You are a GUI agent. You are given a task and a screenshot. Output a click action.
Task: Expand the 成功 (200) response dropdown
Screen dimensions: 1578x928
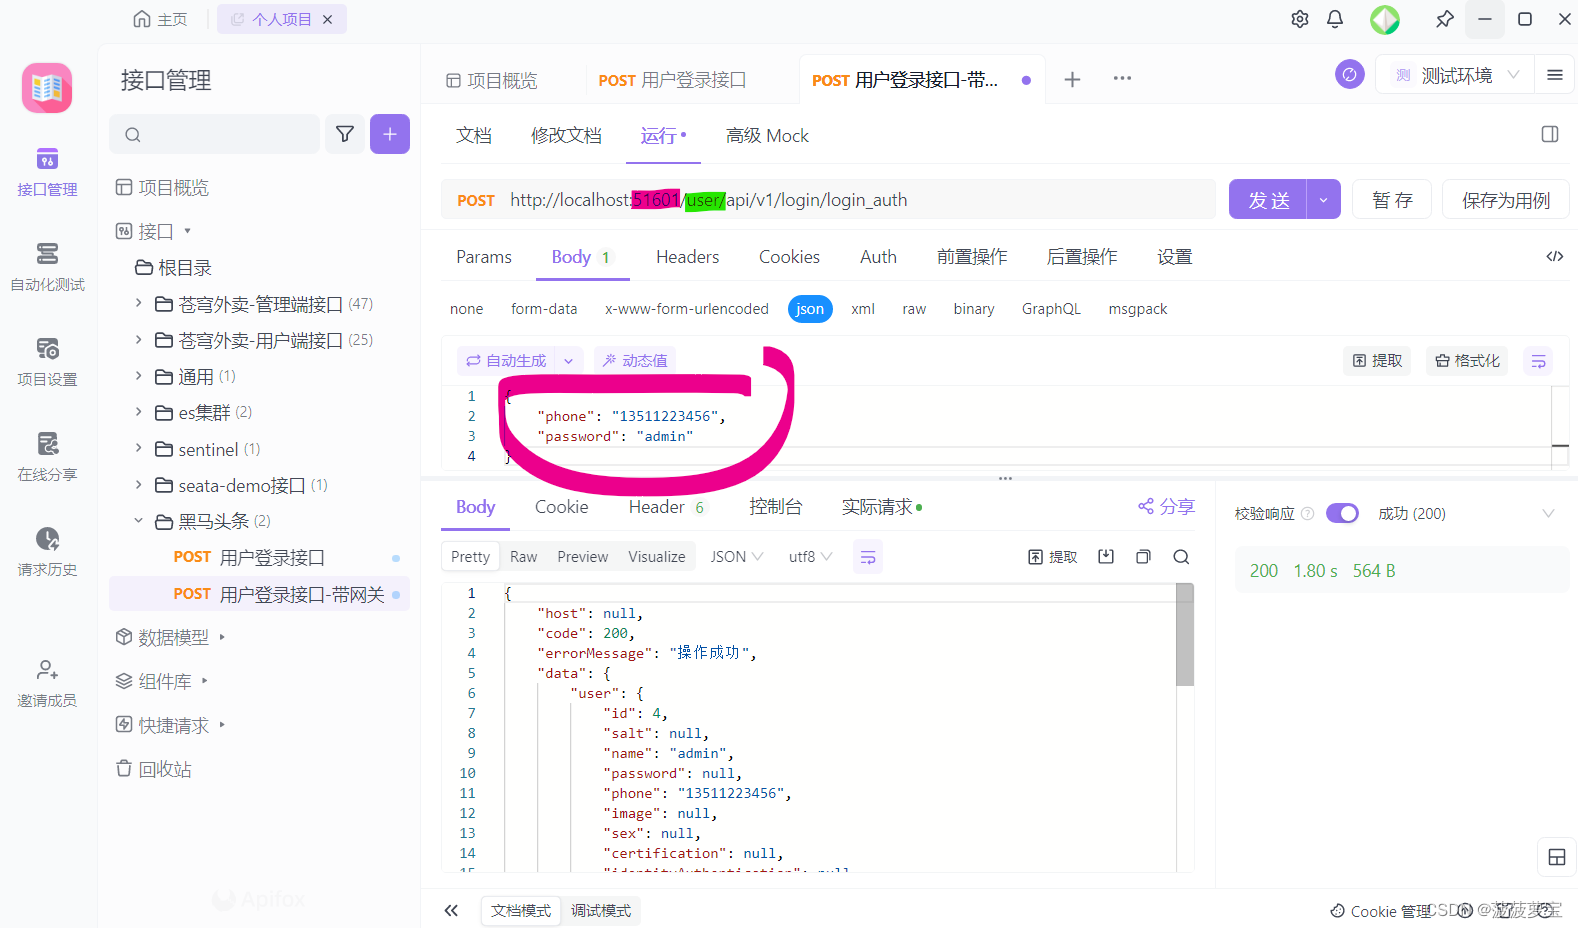(1548, 513)
